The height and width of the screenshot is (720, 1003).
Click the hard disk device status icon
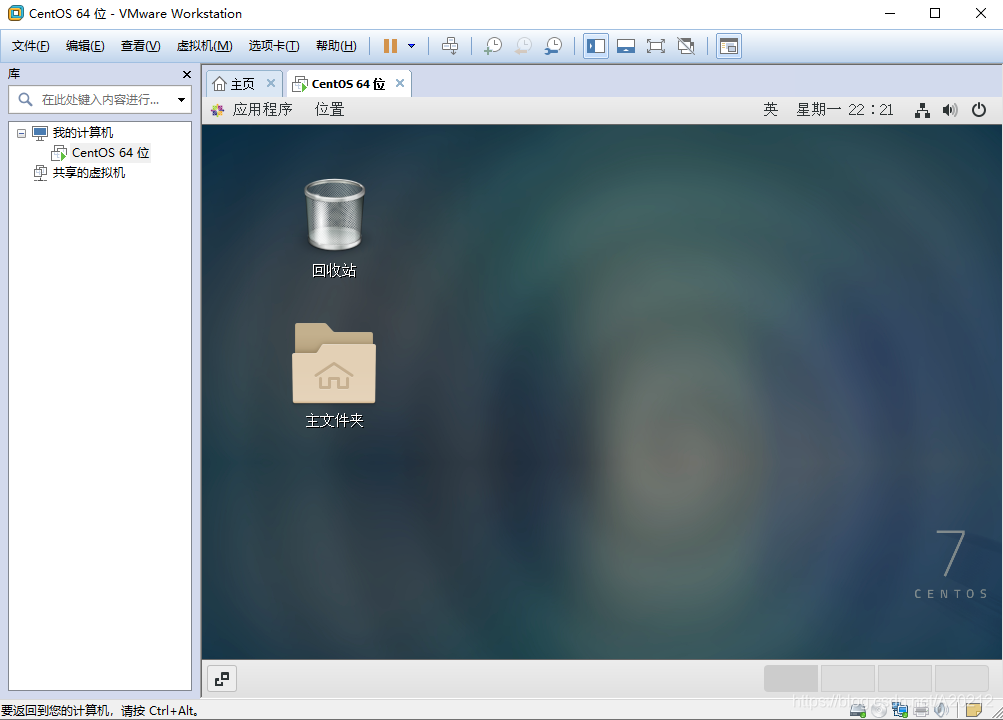coord(858,710)
